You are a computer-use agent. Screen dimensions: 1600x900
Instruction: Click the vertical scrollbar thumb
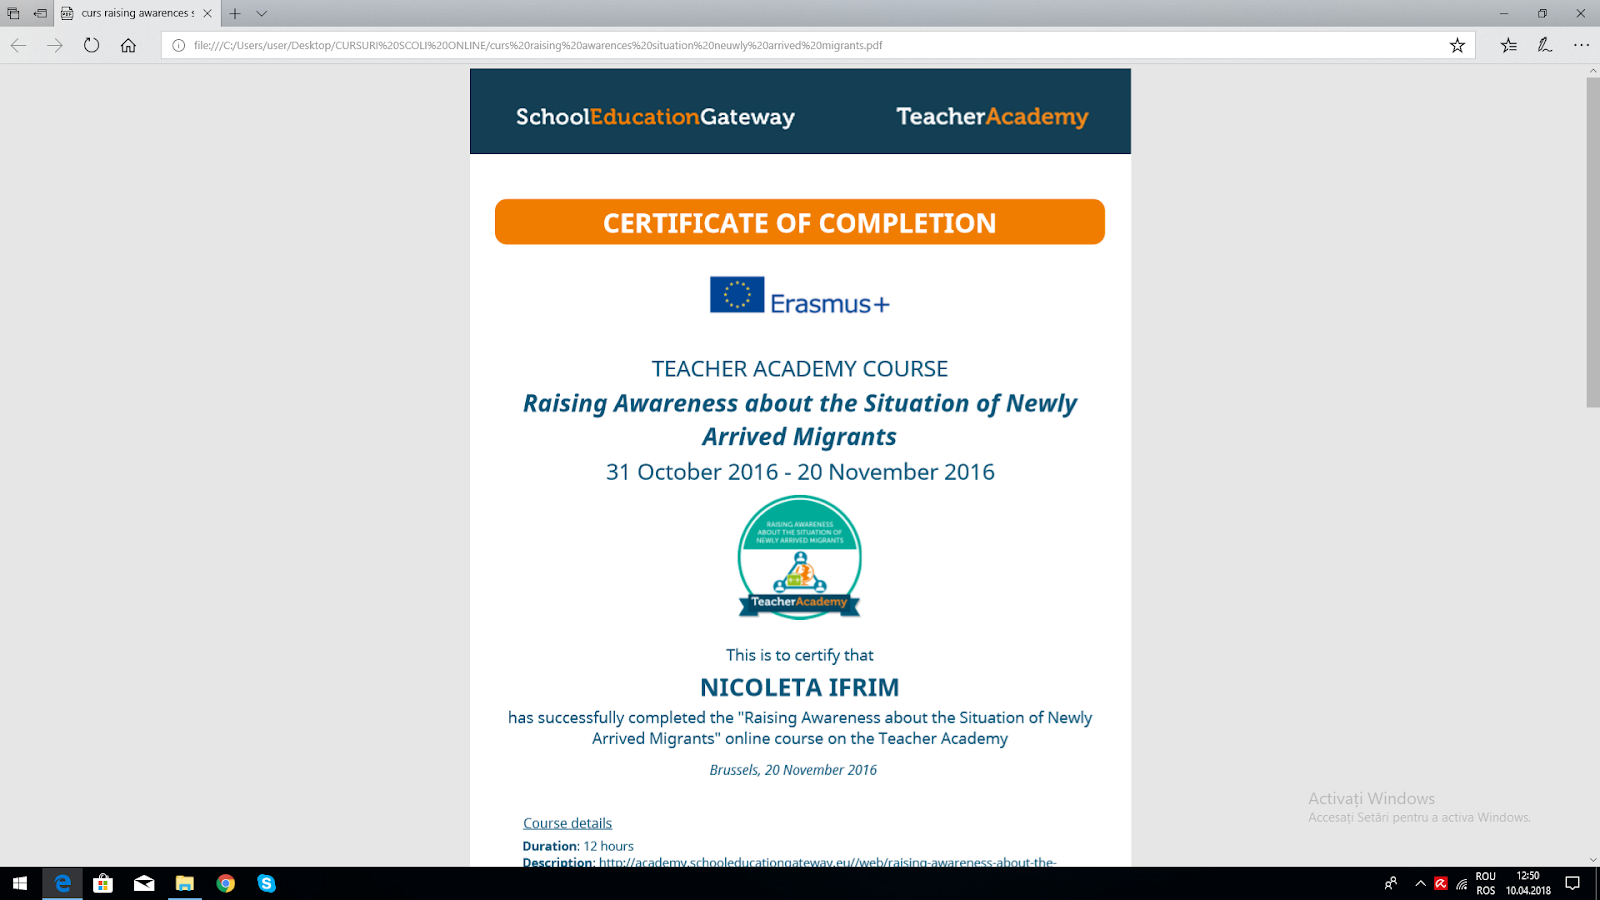[x=1592, y=242]
